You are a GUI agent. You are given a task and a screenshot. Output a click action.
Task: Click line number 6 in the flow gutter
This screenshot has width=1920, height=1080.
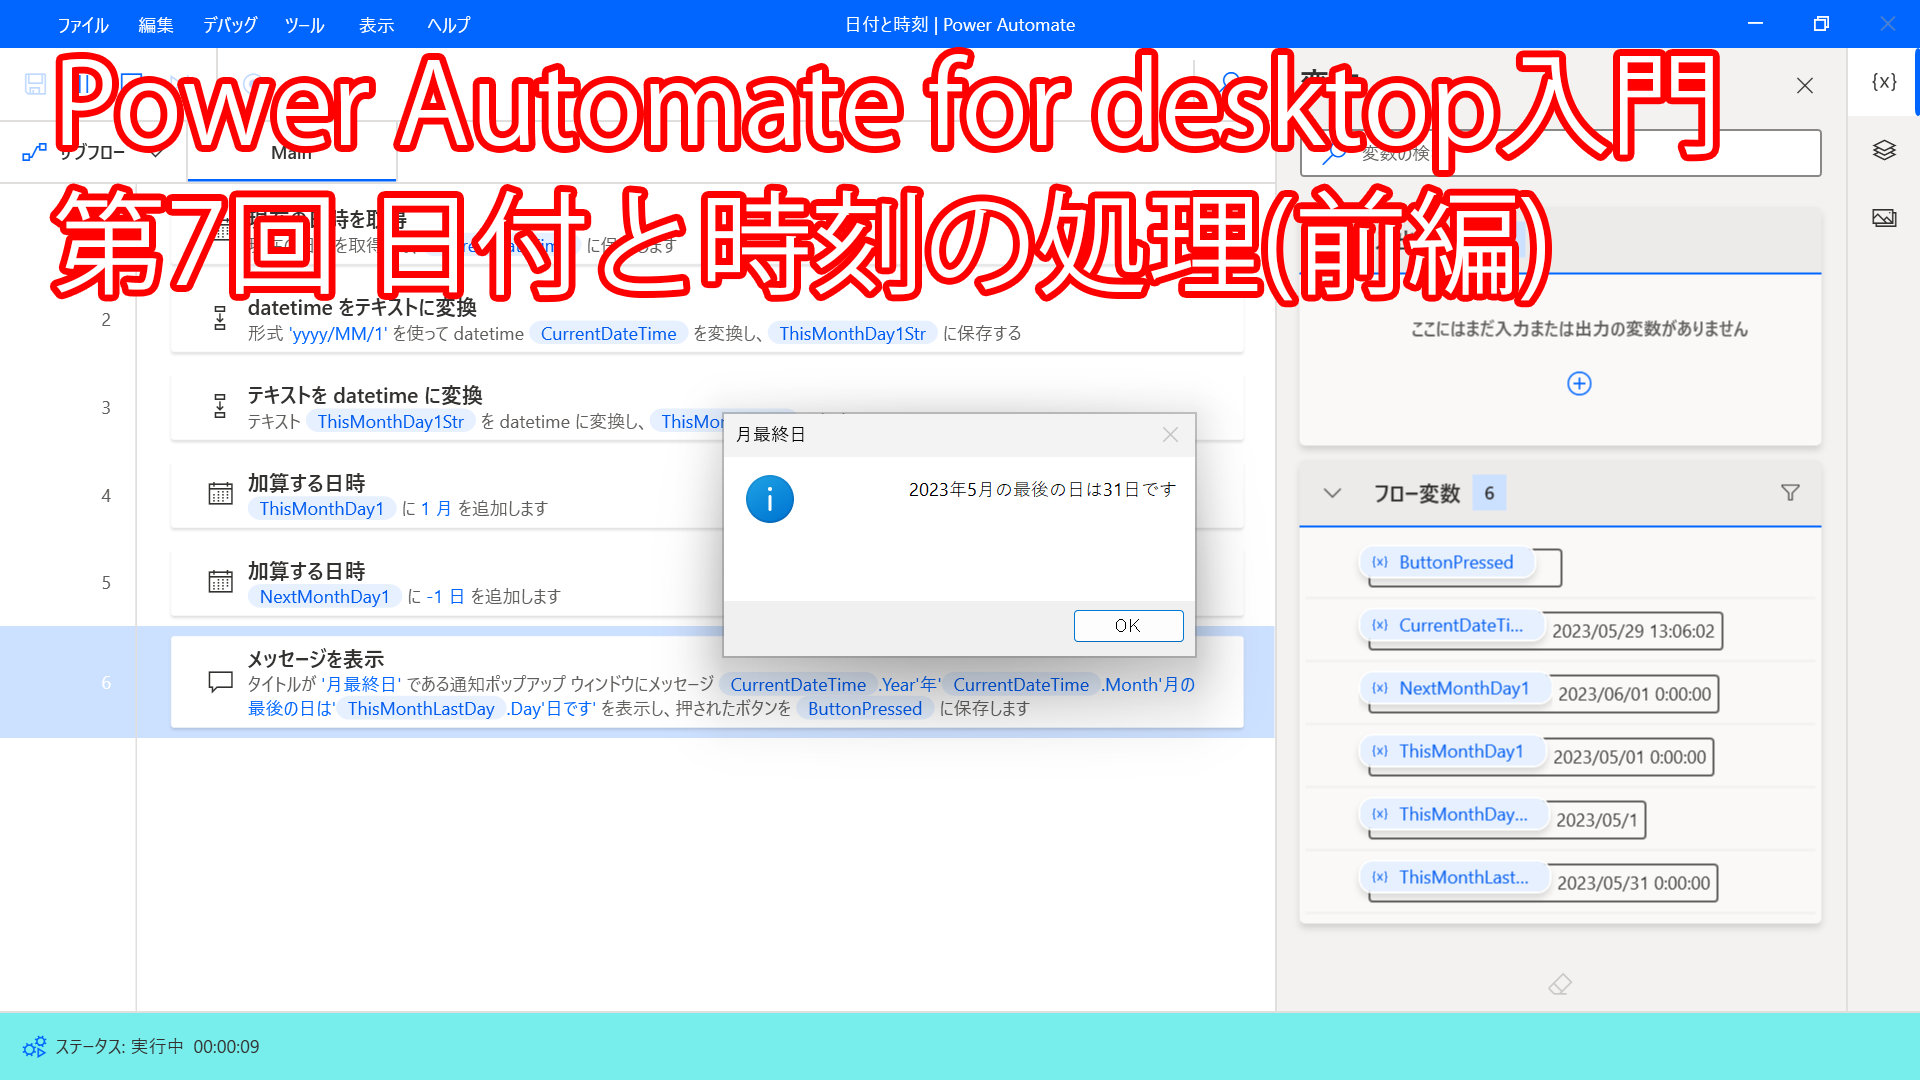(106, 683)
